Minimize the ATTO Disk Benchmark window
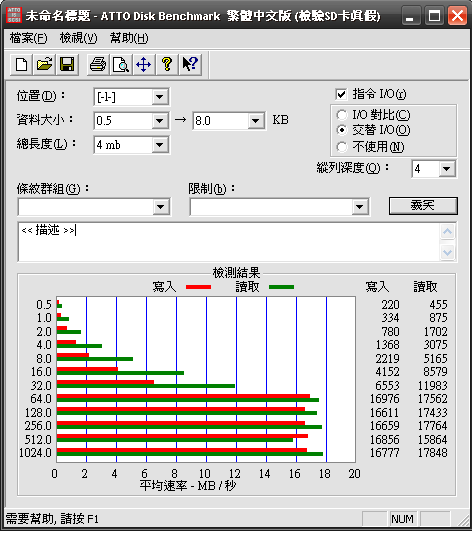The width and height of the screenshot is (472, 534). point(411,16)
